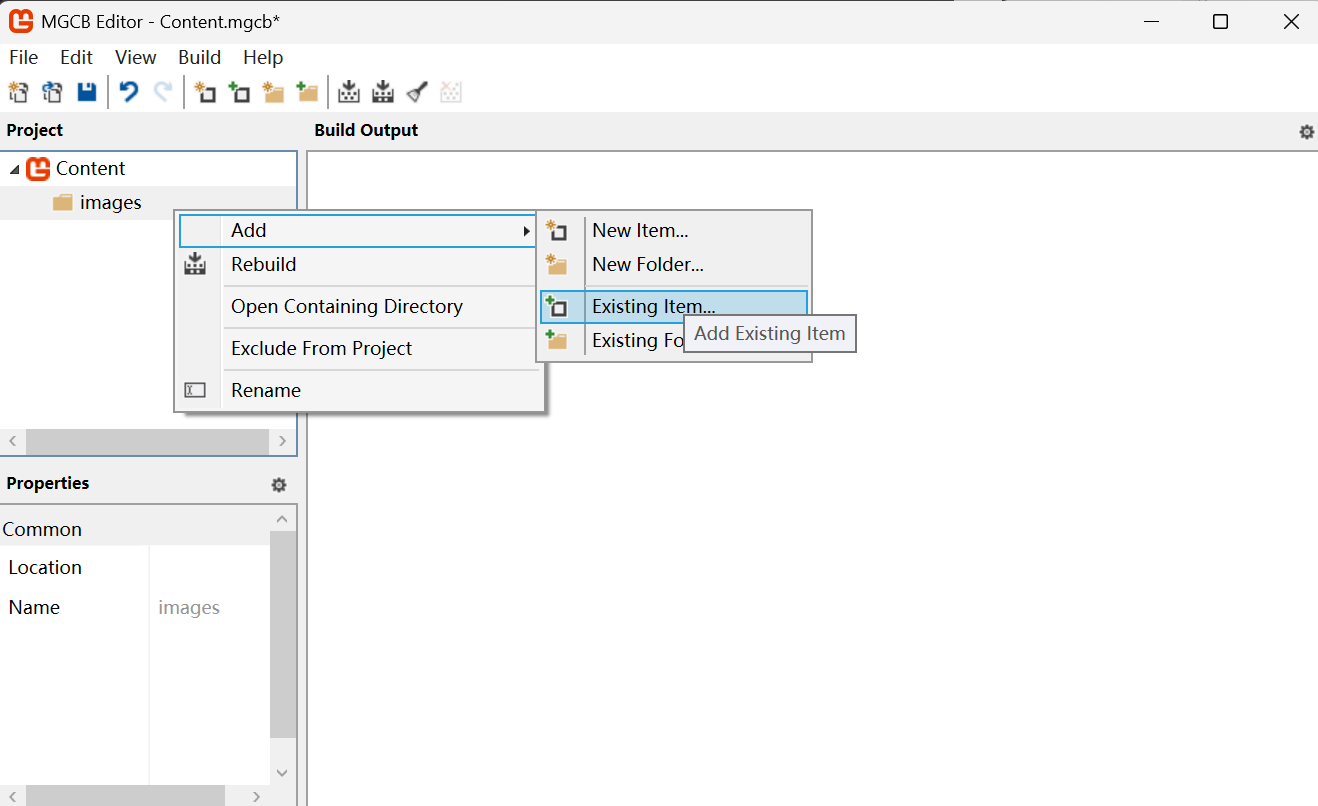Open the Build menu
Viewport: 1318px width, 806px height.
[199, 57]
